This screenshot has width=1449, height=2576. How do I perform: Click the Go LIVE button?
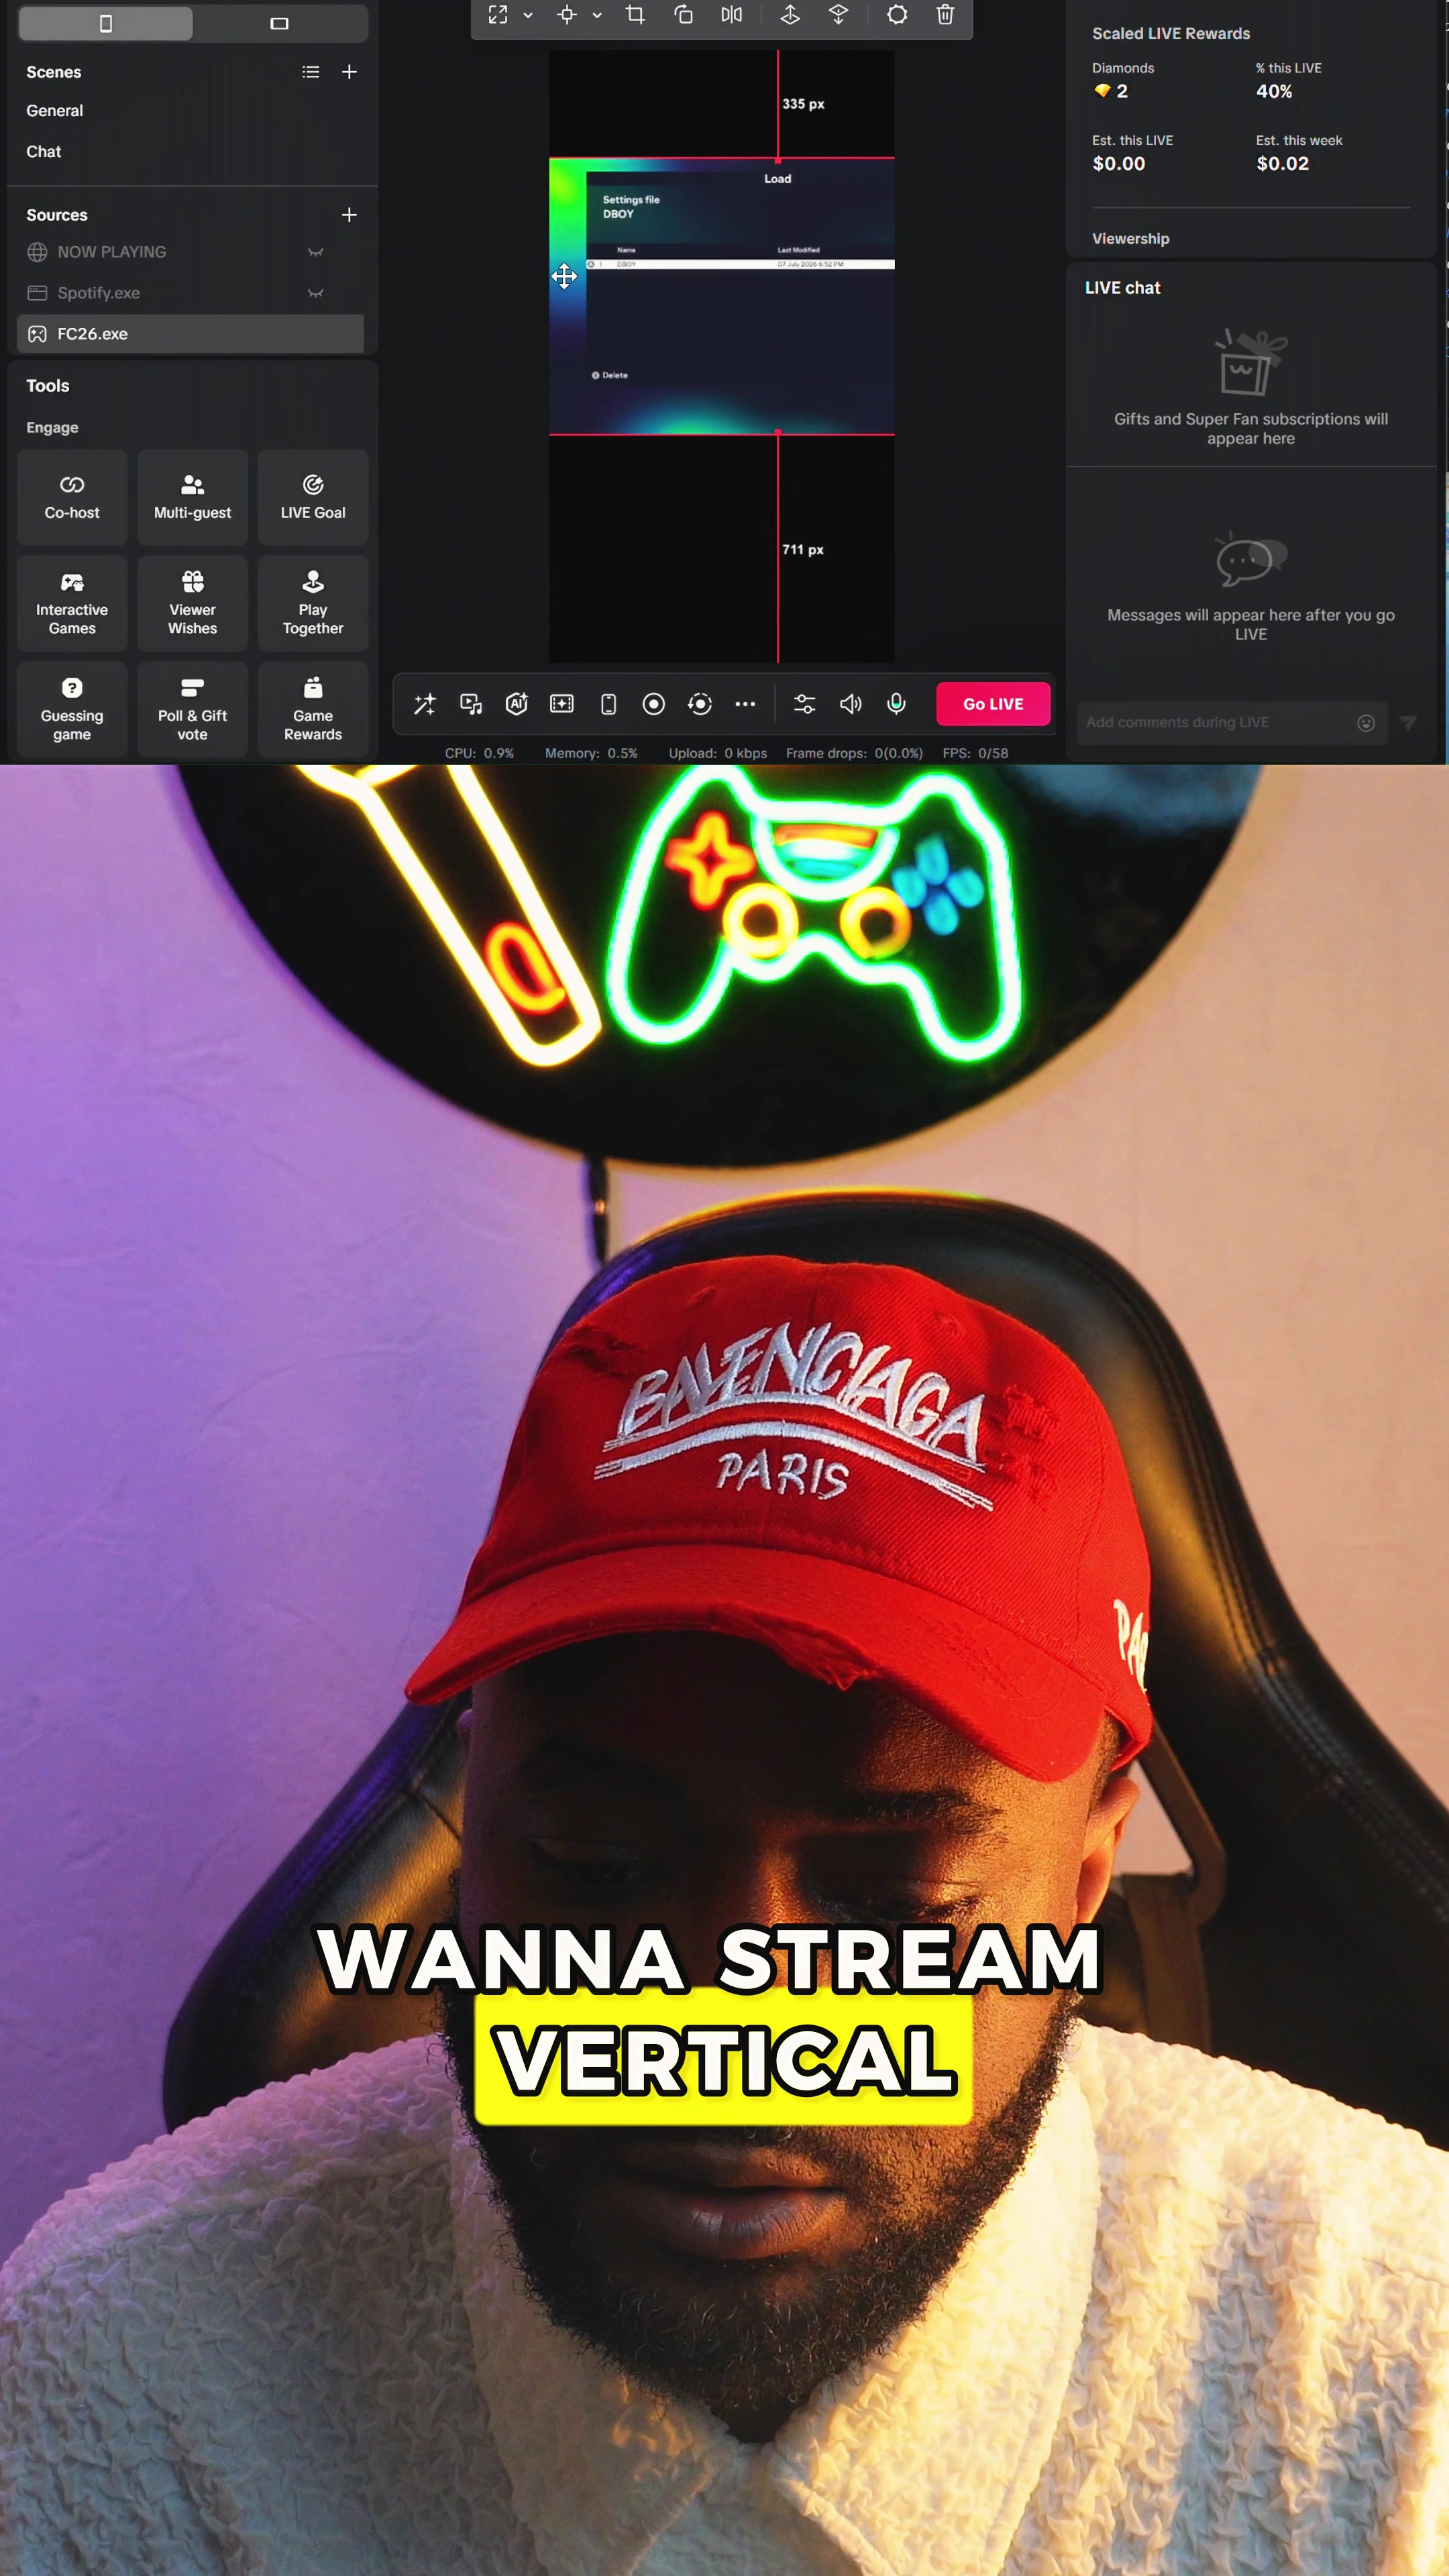(x=993, y=704)
